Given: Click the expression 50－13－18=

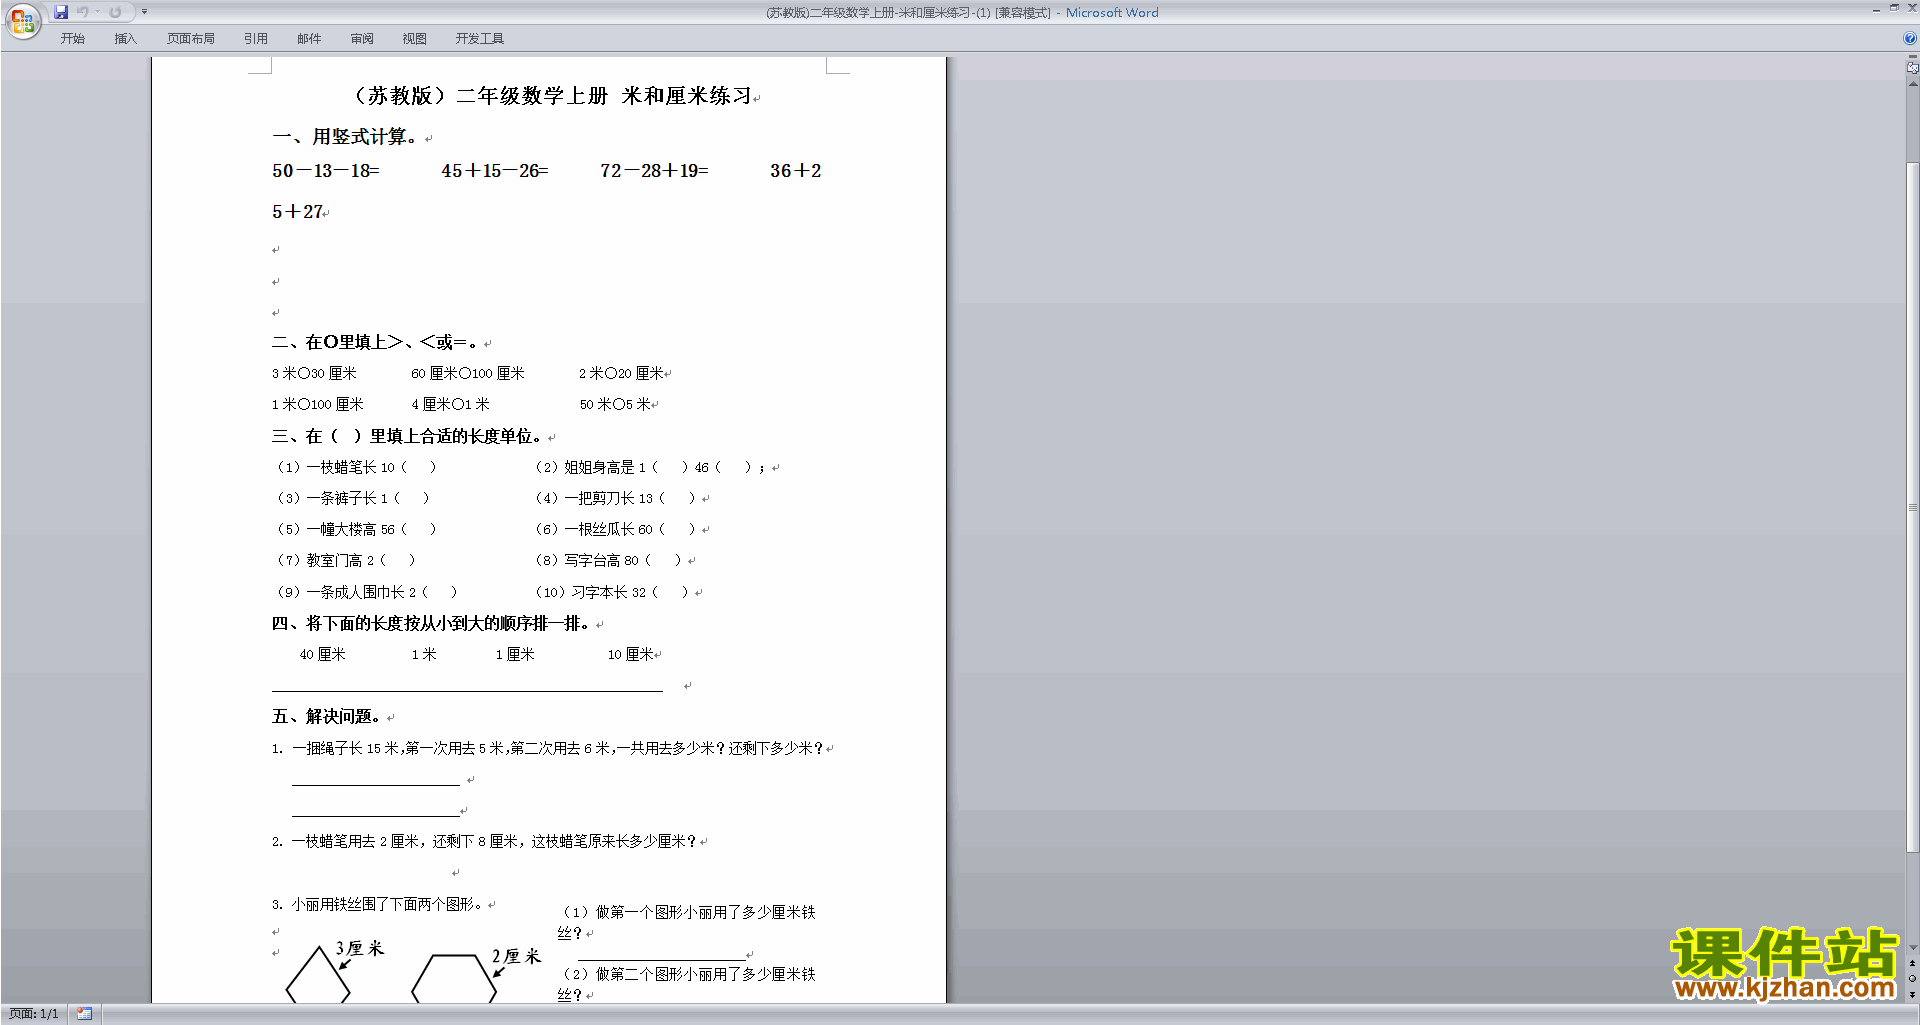Looking at the screenshot, I should click(x=326, y=171).
